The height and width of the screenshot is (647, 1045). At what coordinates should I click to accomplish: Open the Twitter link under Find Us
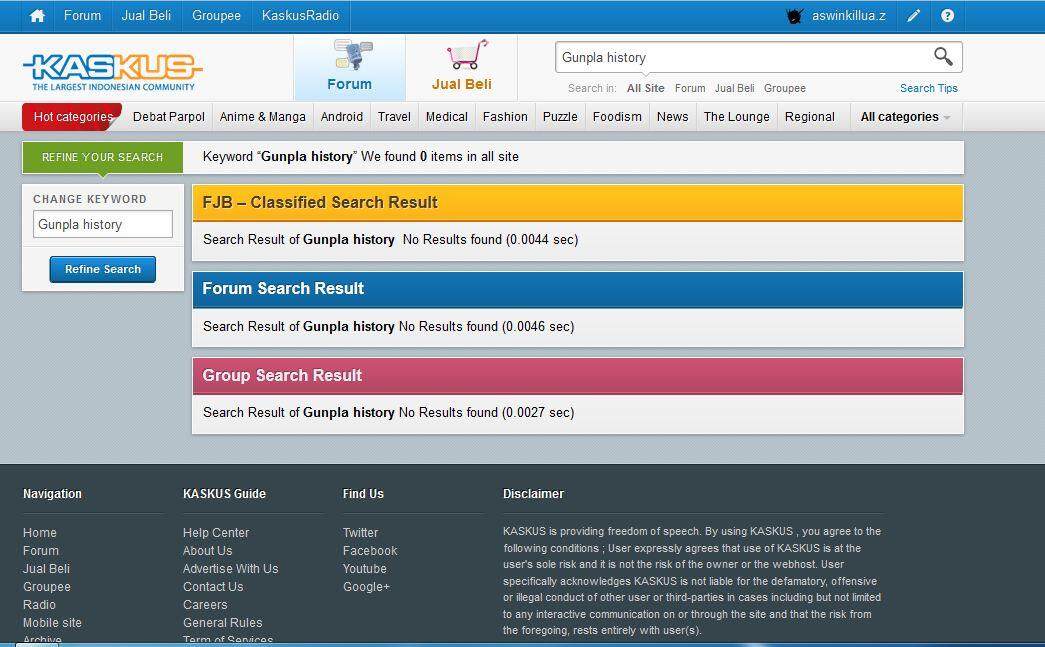(x=361, y=532)
